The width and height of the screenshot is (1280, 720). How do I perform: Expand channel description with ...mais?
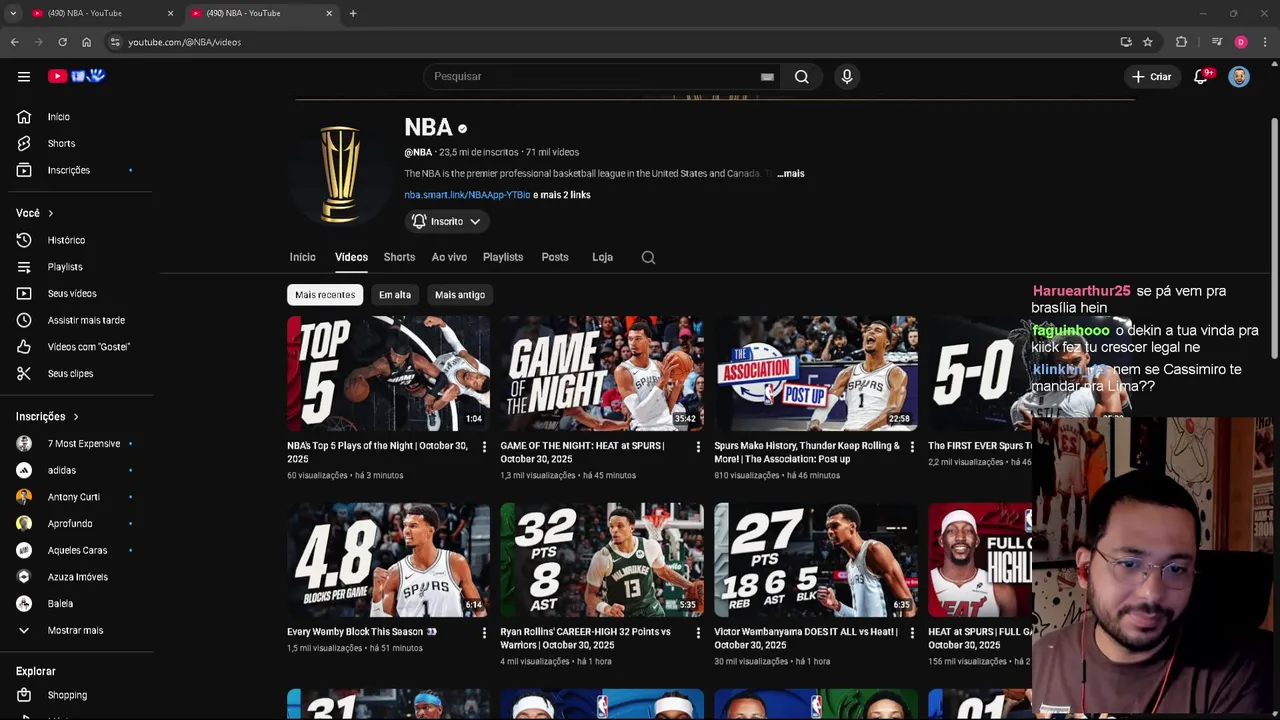click(791, 173)
